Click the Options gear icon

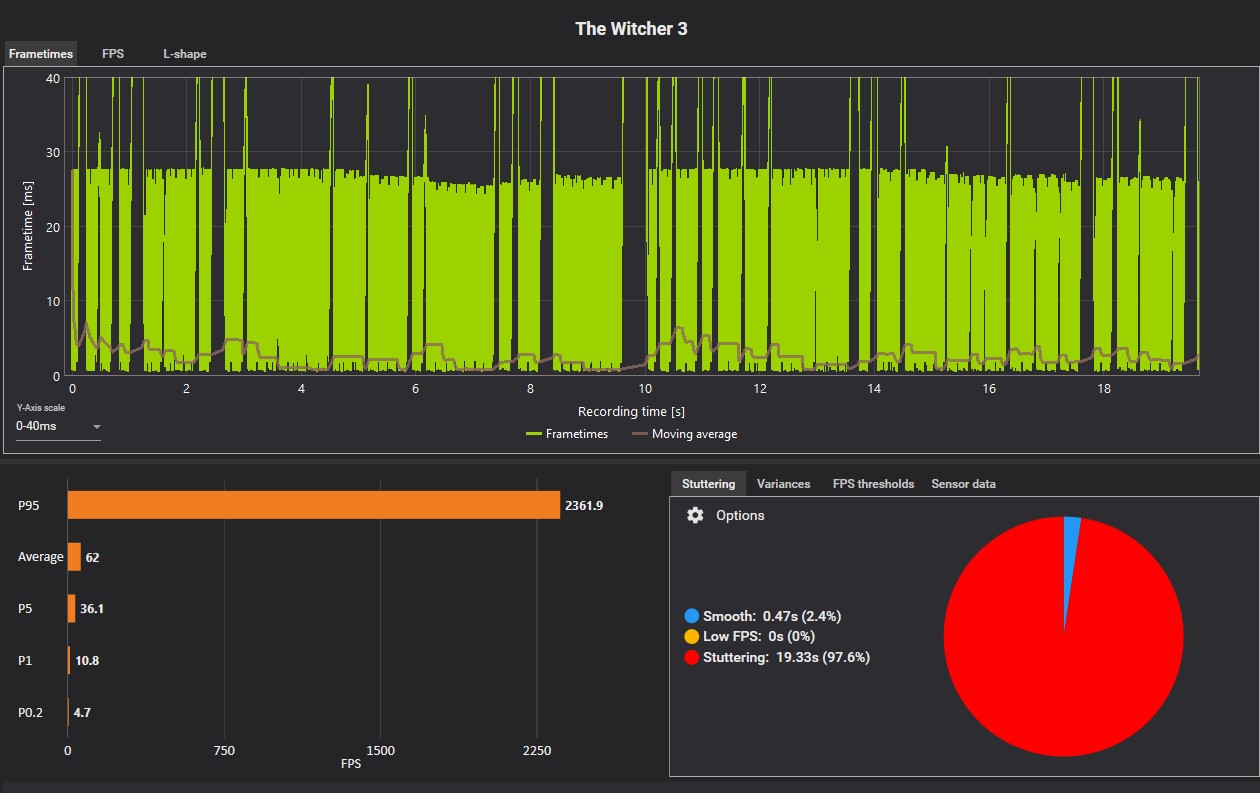coord(695,515)
